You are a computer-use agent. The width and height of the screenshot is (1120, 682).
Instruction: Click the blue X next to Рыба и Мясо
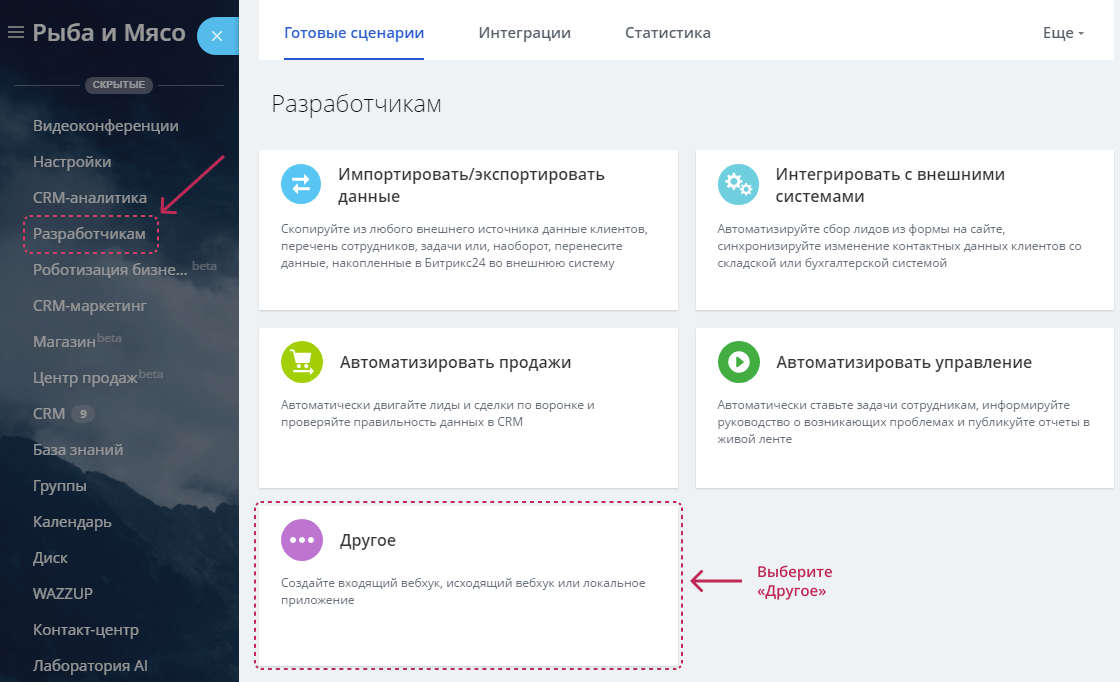tap(218, 34)
